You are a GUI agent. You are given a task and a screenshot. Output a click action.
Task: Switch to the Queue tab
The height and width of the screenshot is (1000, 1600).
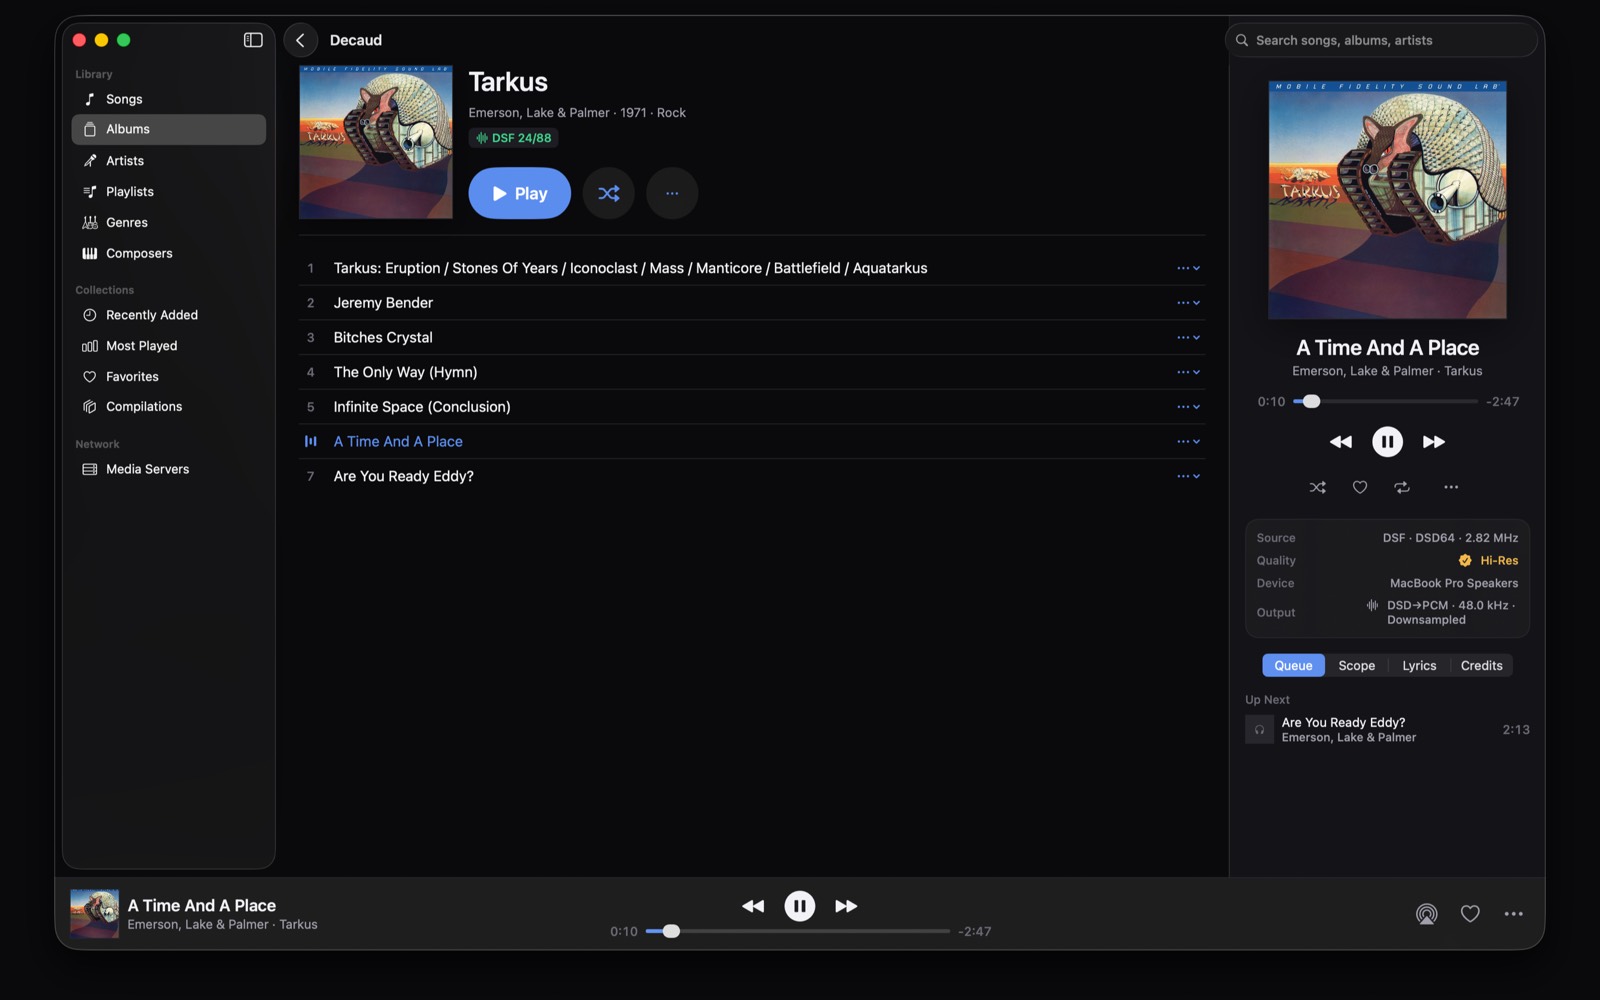tap(1293, 666)
